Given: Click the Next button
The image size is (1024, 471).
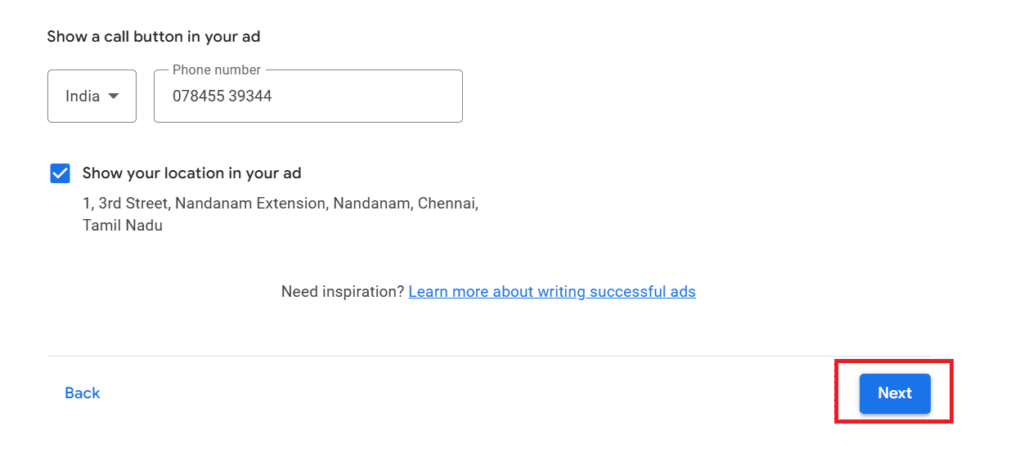Looking at the screenshot, I should click(x=894, y=393).
